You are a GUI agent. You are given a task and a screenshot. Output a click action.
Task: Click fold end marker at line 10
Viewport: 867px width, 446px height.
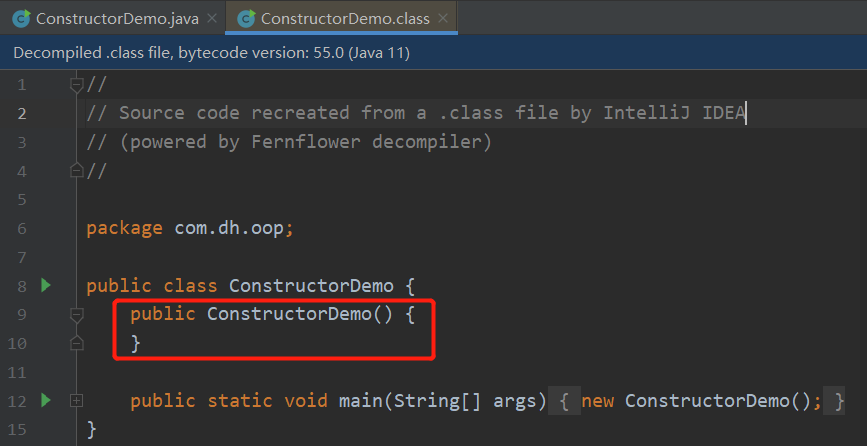click(x=76, y=343)
